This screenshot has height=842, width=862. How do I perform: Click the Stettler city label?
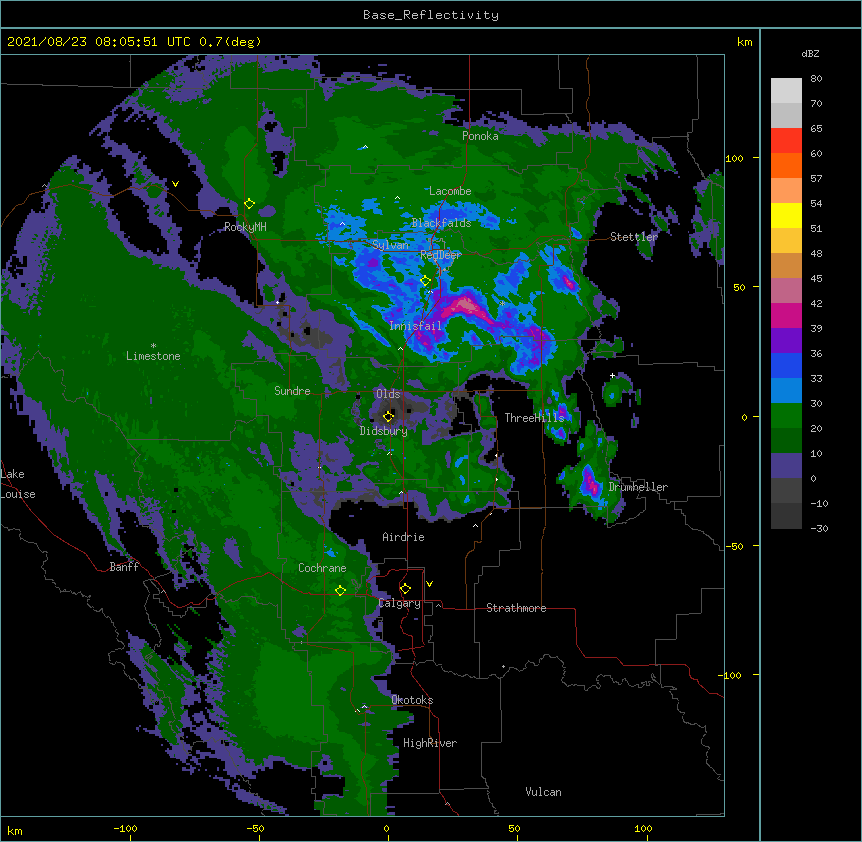634,237
